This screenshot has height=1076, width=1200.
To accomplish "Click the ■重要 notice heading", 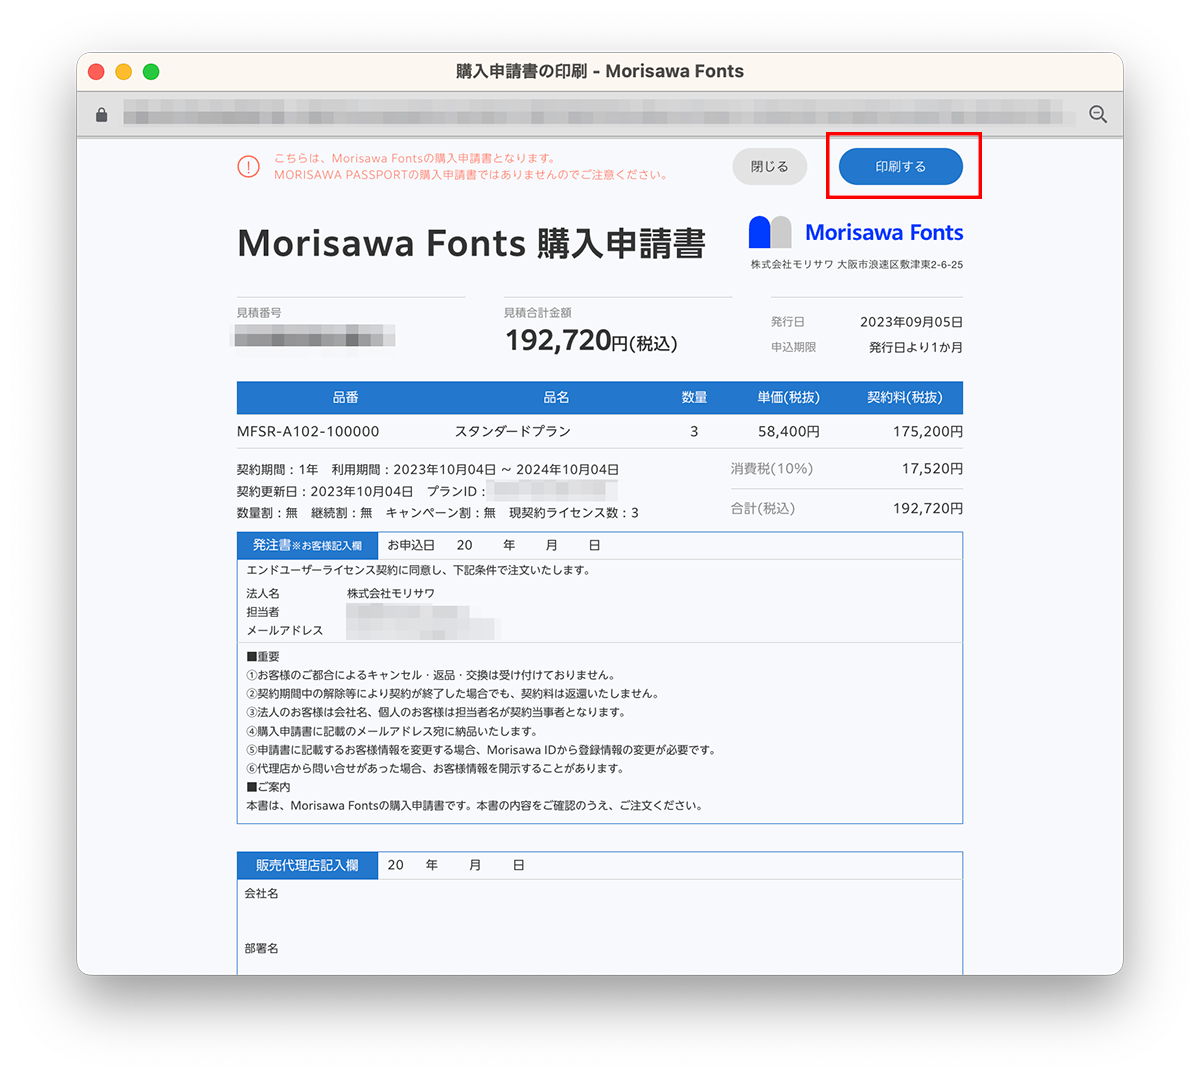I will (263, 657).
